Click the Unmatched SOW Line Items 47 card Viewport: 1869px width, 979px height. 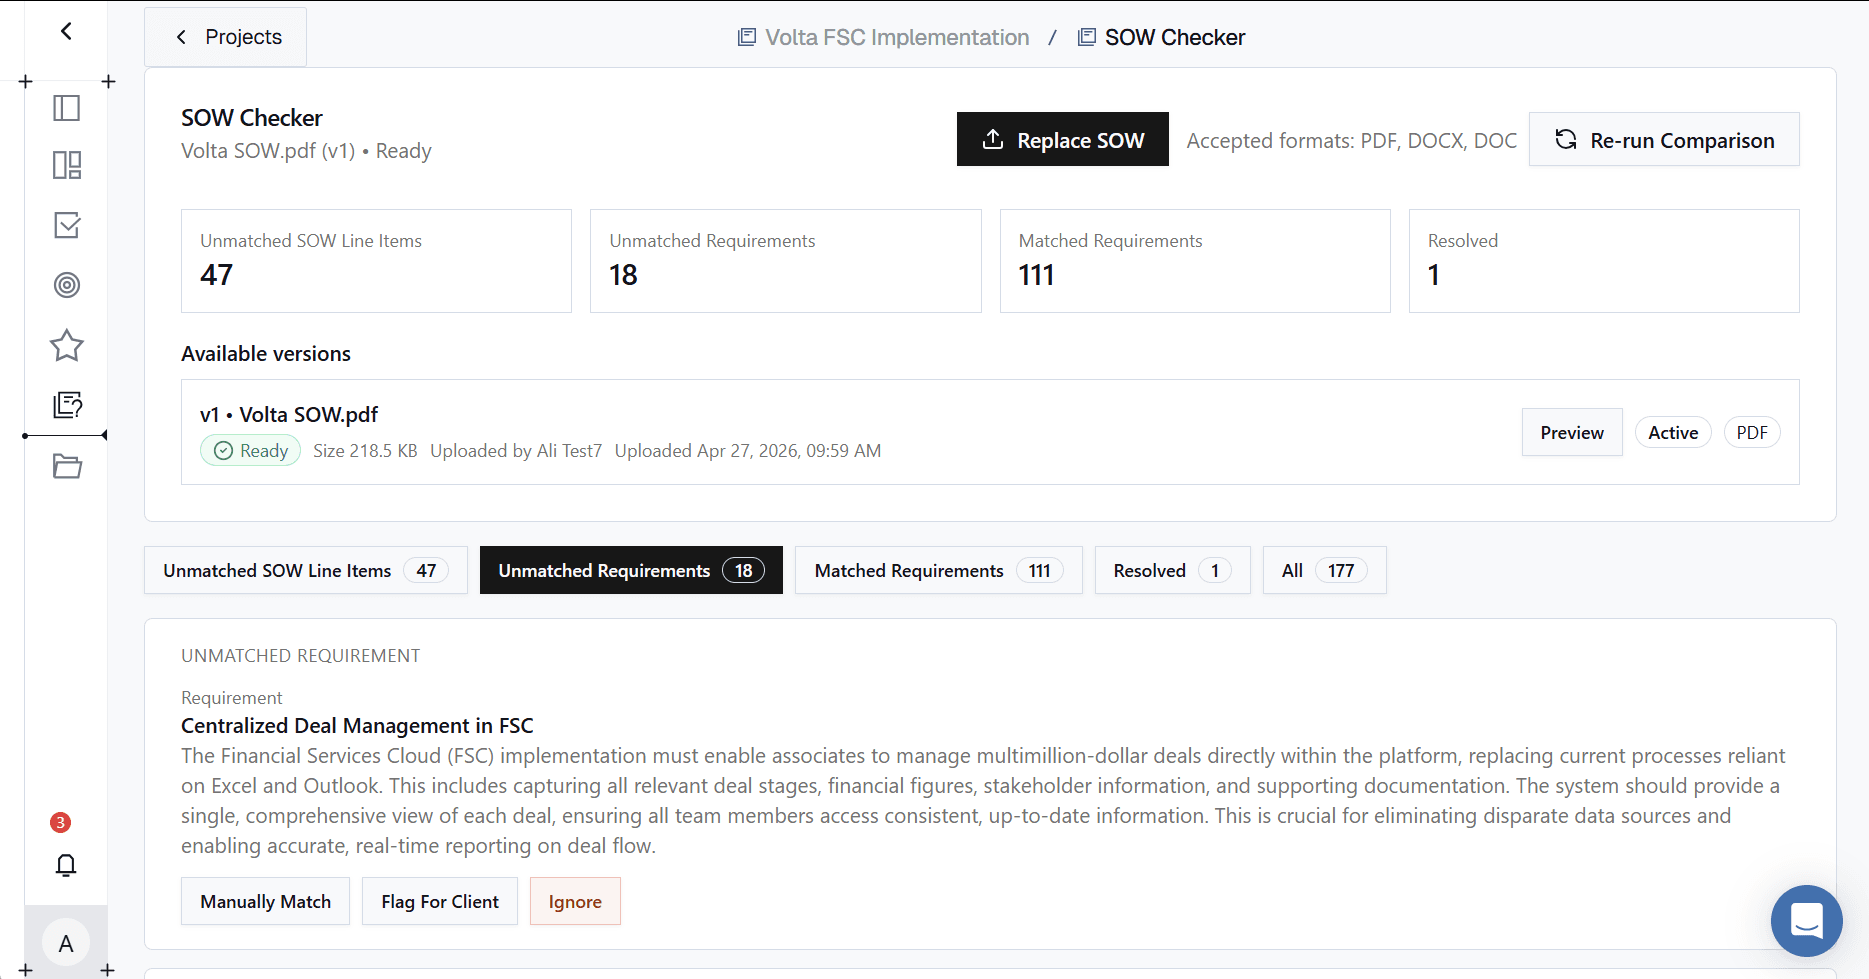(376, 261)
